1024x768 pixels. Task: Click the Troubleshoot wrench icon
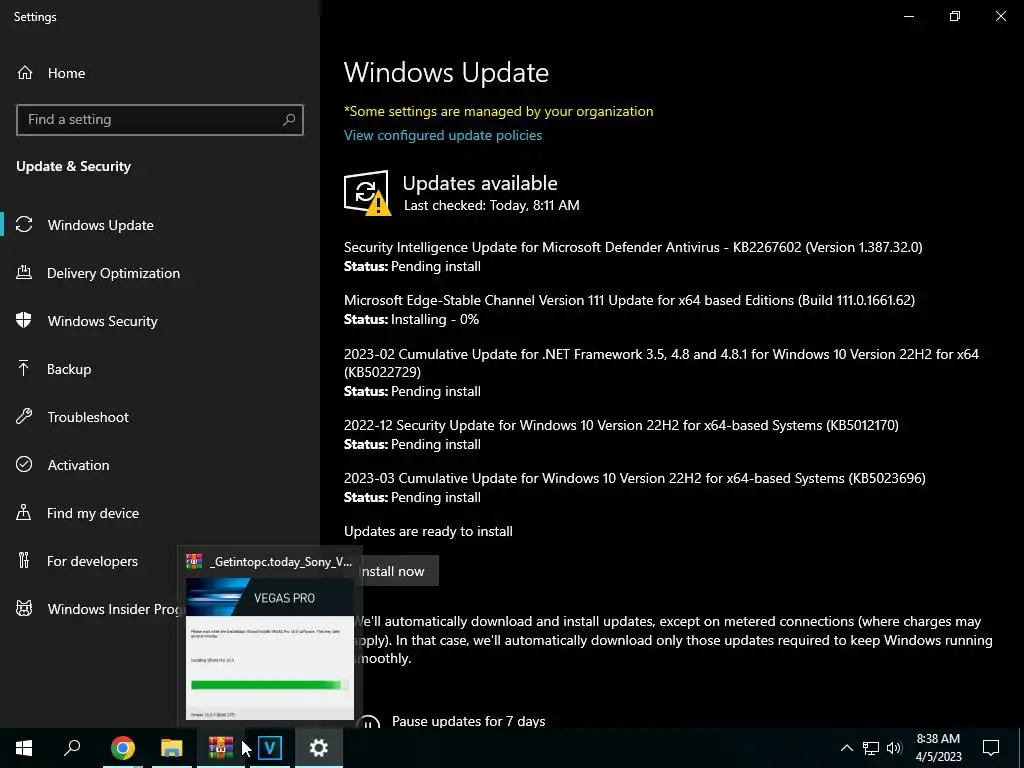[x=24, y=417]
